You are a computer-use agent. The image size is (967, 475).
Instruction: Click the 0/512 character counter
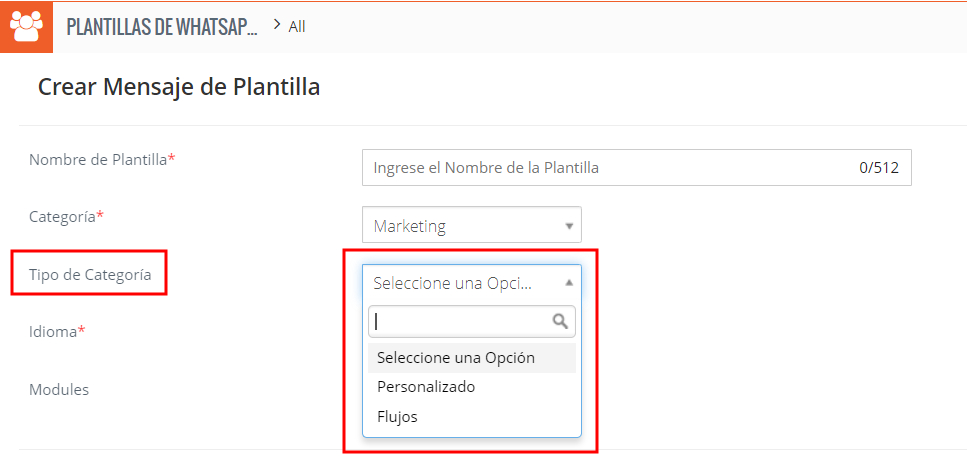point(878,168)
